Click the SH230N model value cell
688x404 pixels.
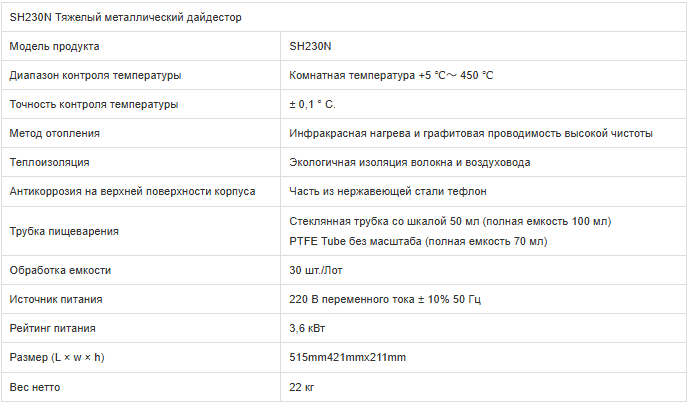[x=310, y=46]
